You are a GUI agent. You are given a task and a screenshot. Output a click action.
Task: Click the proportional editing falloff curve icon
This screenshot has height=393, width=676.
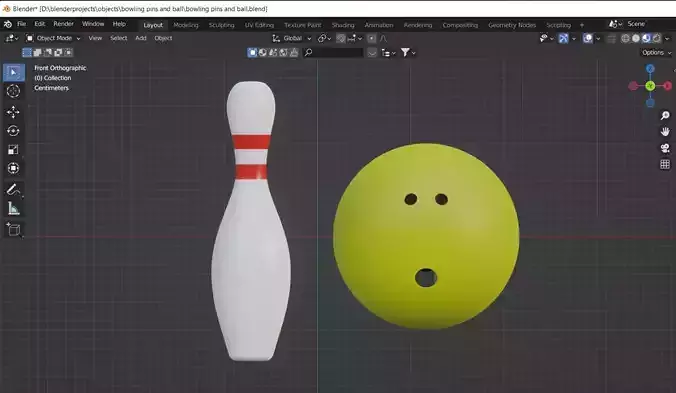(384, 38)
